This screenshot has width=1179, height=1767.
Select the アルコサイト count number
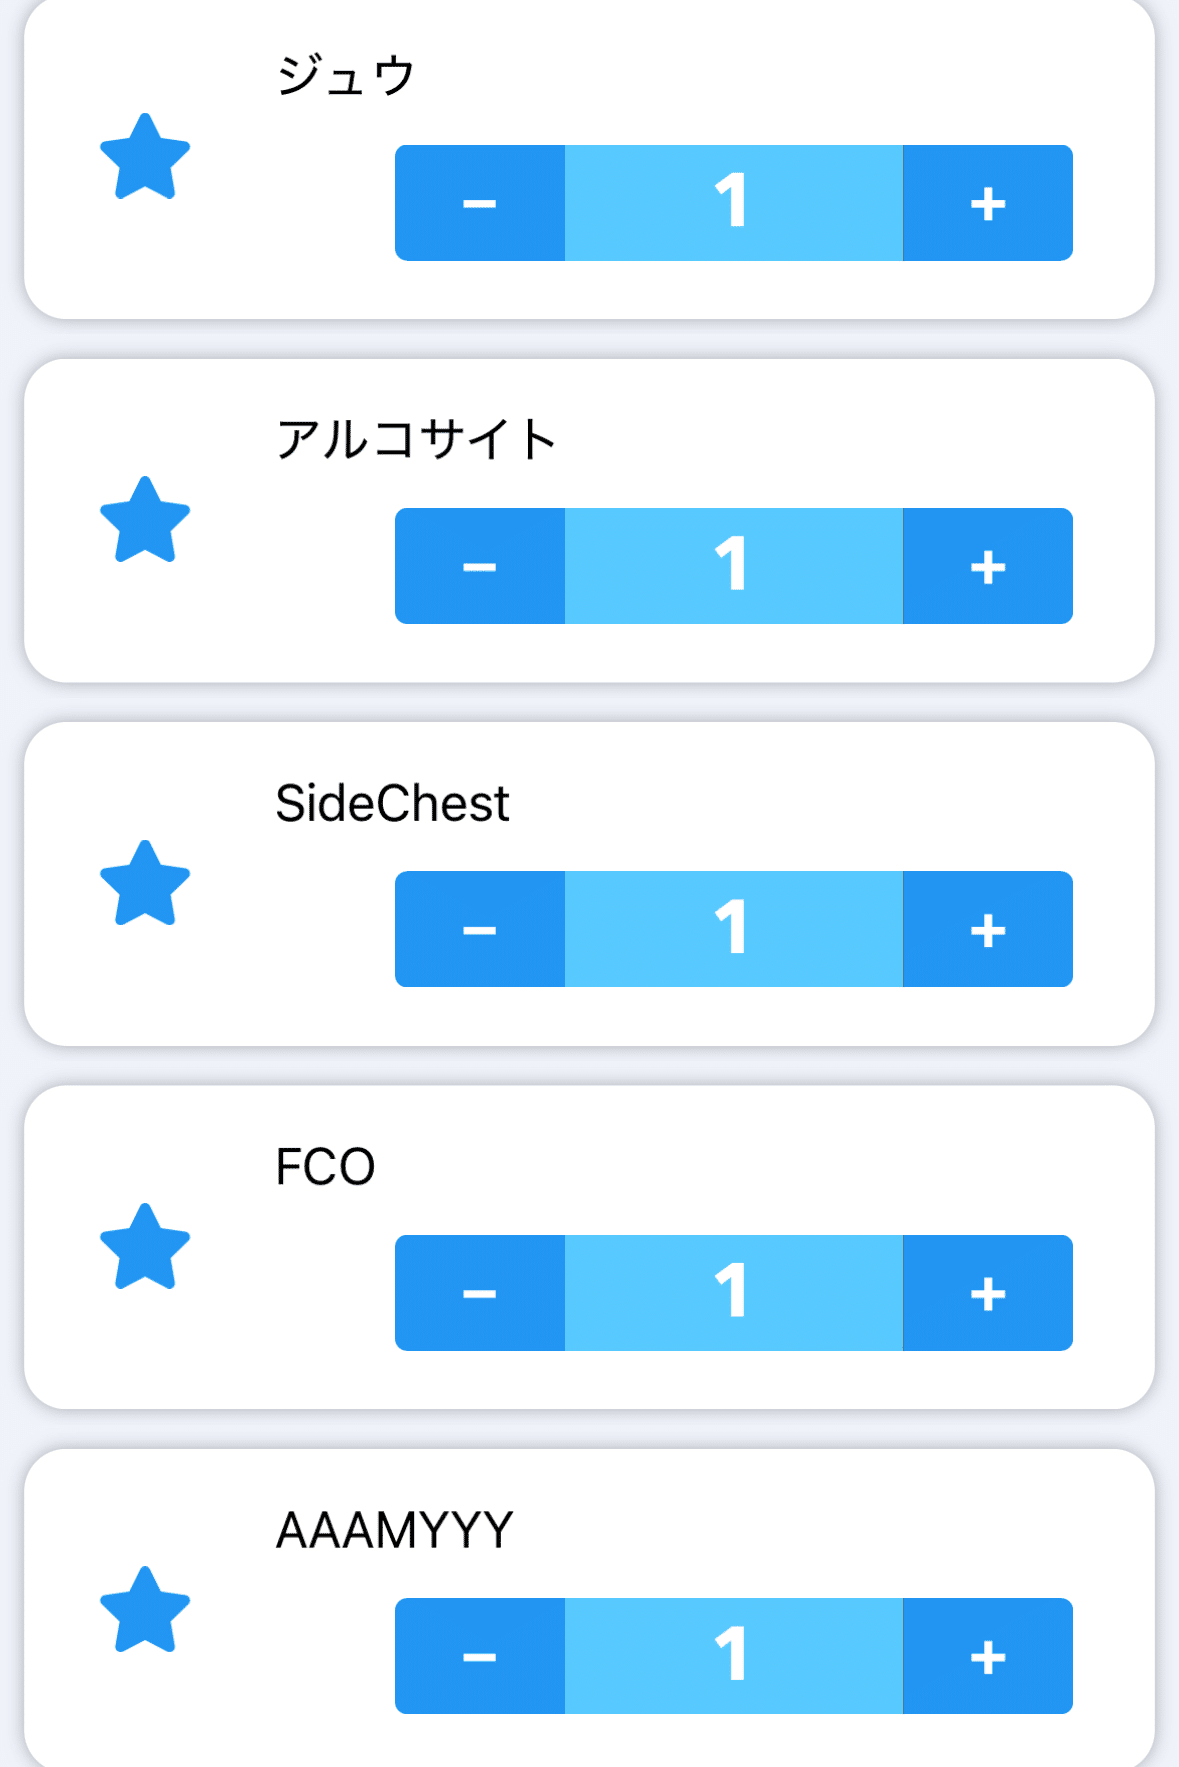tap(733, 566)
